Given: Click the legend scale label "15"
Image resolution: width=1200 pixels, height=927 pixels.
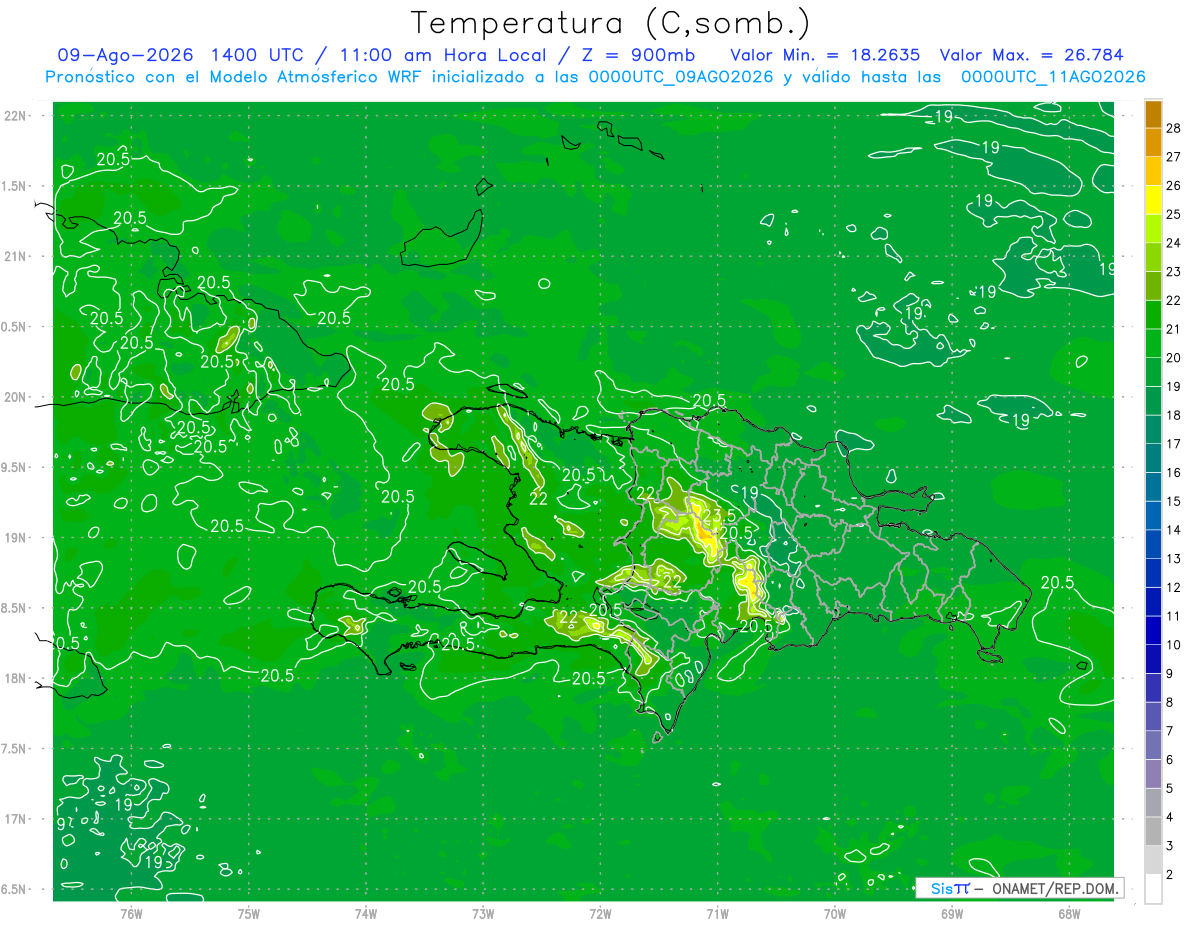Looking at the screenshot, I should click(1175, 501).
